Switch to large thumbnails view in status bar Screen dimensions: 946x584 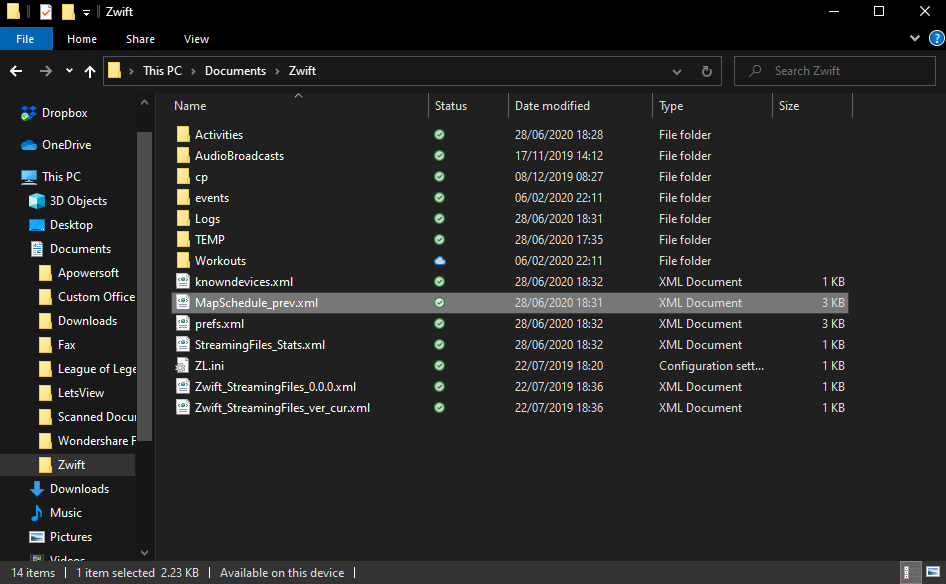pos(933,572)
